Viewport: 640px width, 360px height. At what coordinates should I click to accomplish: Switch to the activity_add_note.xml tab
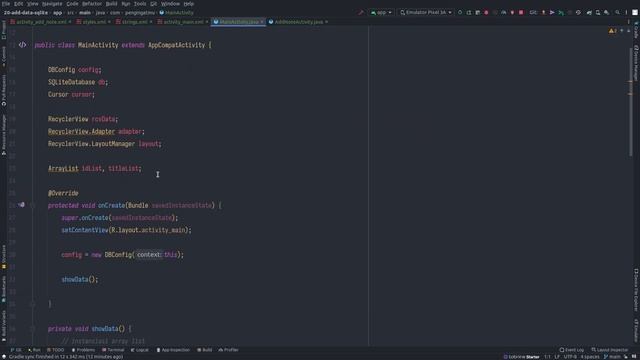[x=41, y=22]
